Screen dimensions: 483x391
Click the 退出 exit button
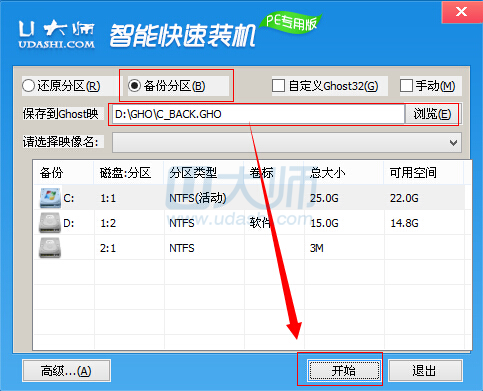(x=425, y=371)
